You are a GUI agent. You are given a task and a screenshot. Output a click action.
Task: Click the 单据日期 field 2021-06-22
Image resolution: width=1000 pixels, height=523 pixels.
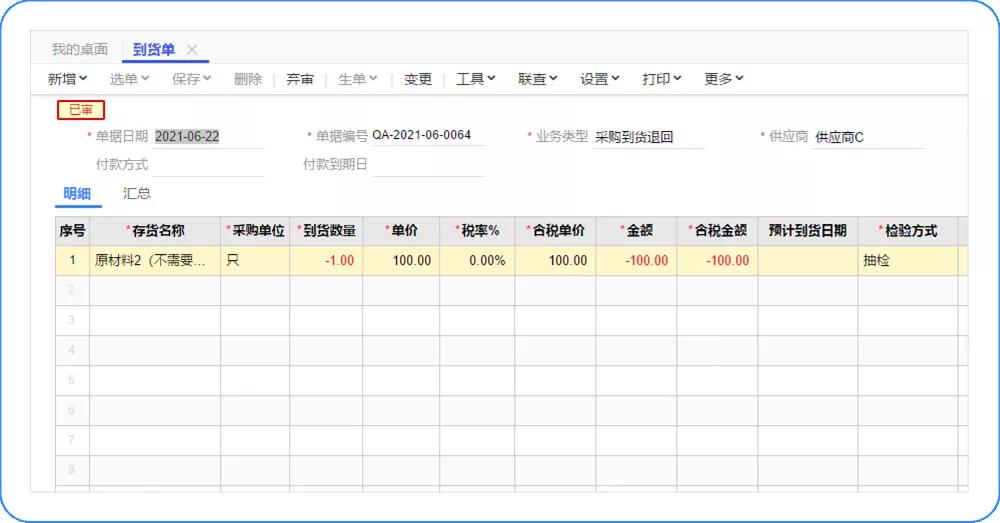208,136
